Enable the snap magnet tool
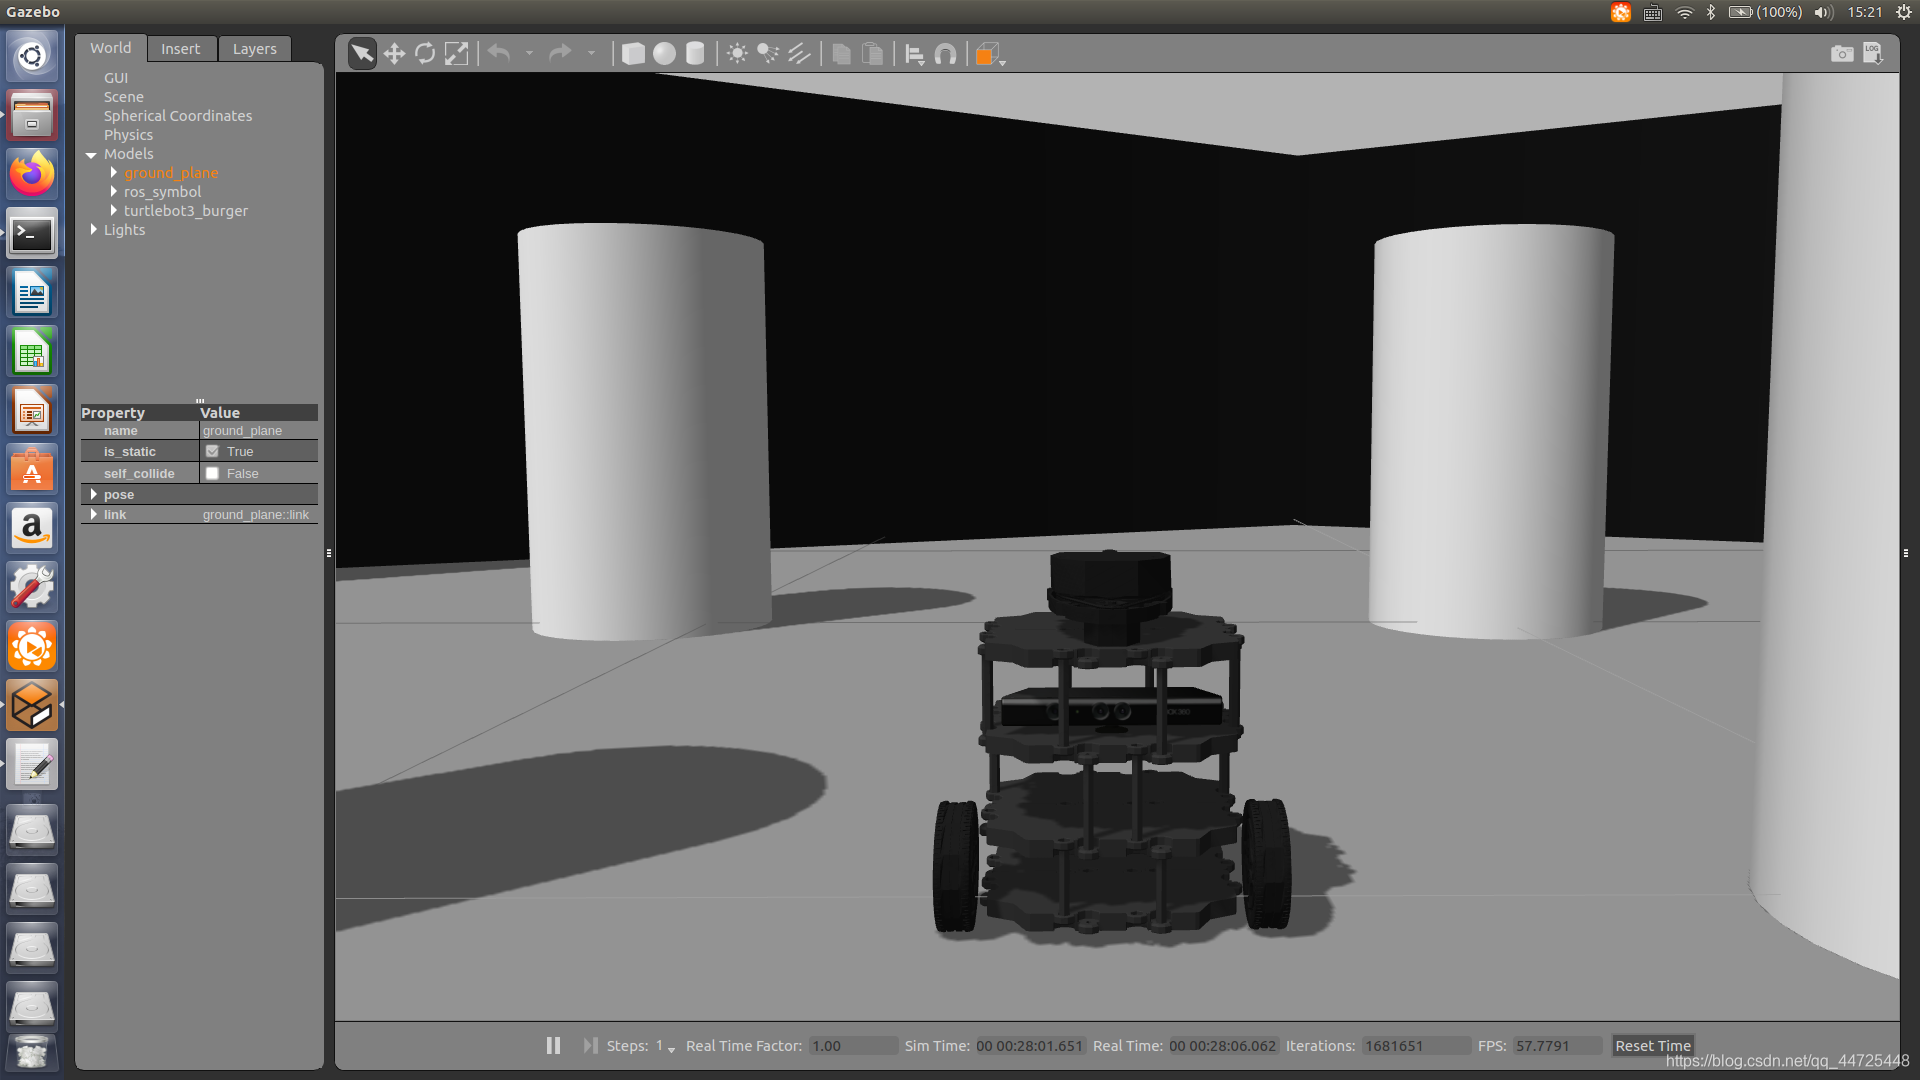Image resolution: width=1920 pixels, height=1080 pixels. tap(945, 54)
